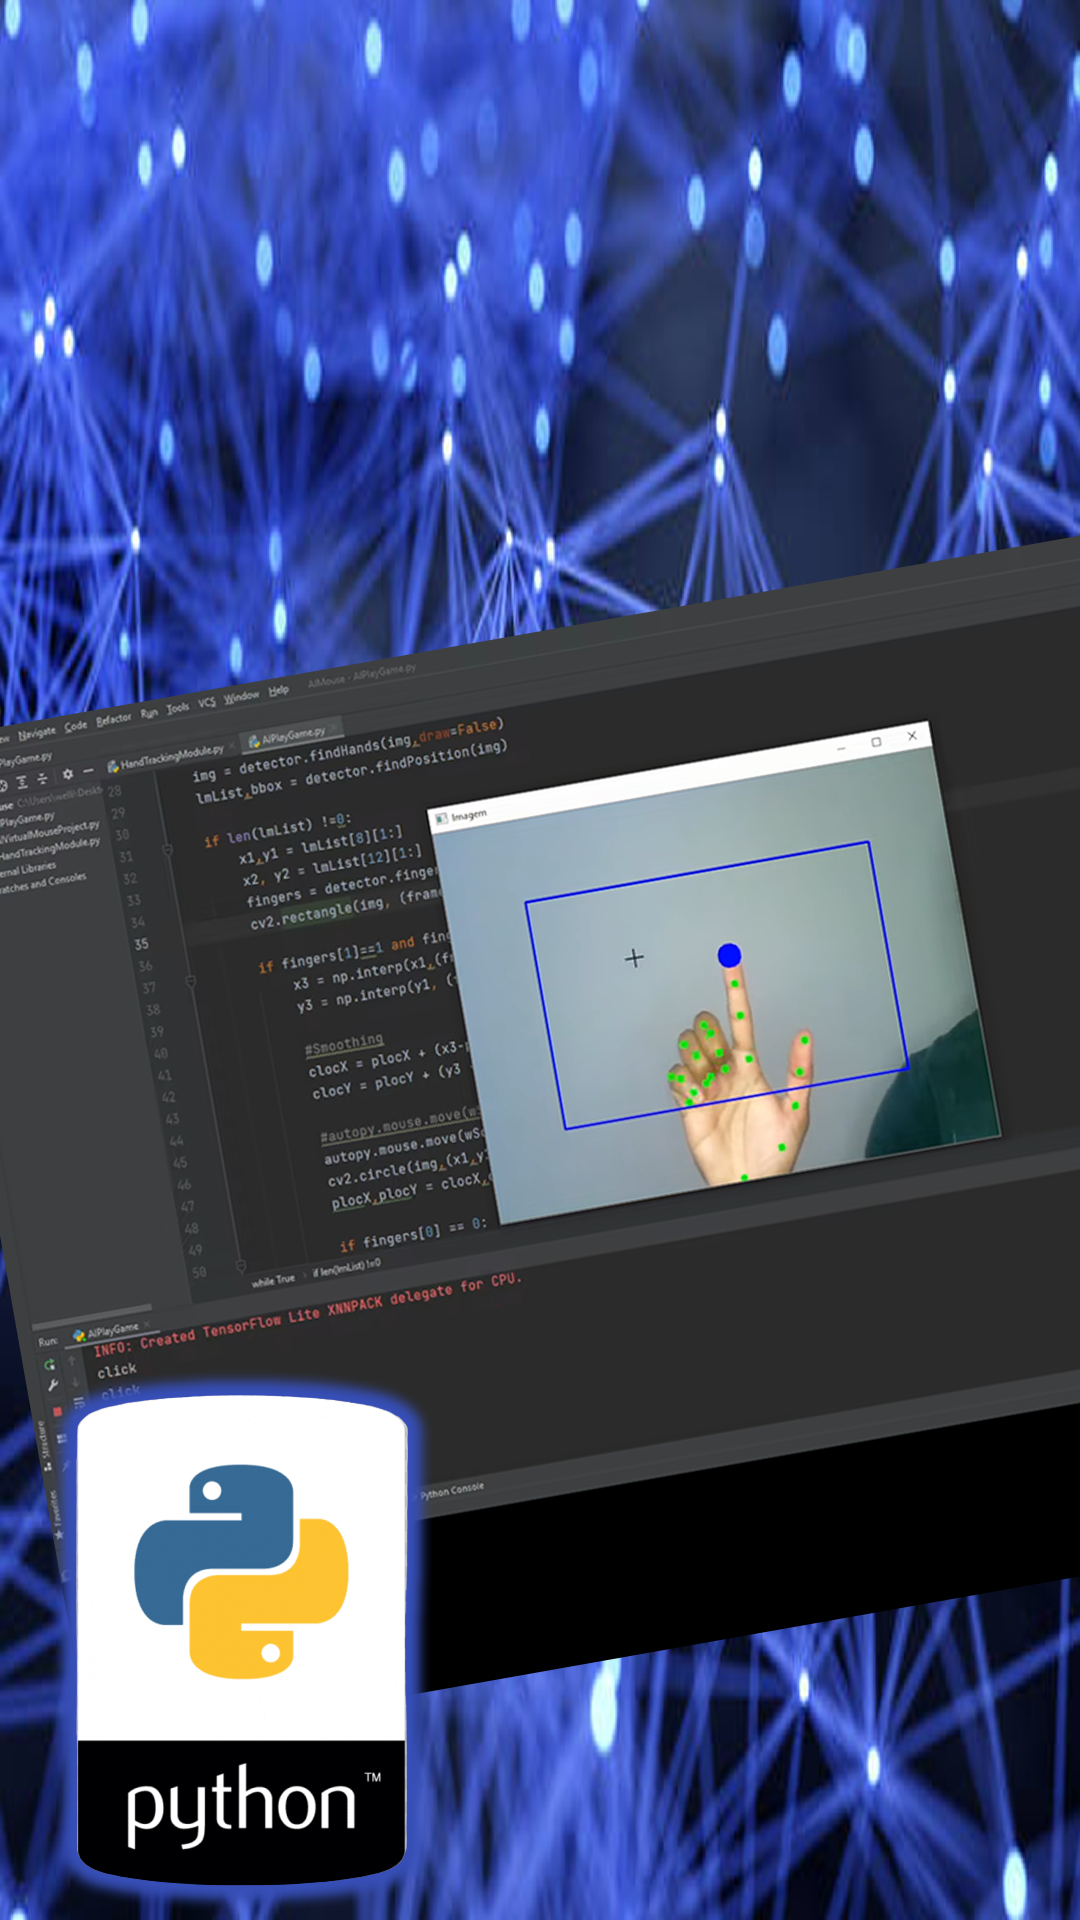Click the Expand All icon in project panel
Image resolution: width=1080 pixels, height=1920 pixels.
pyautogui.click(x=22, y=782)
